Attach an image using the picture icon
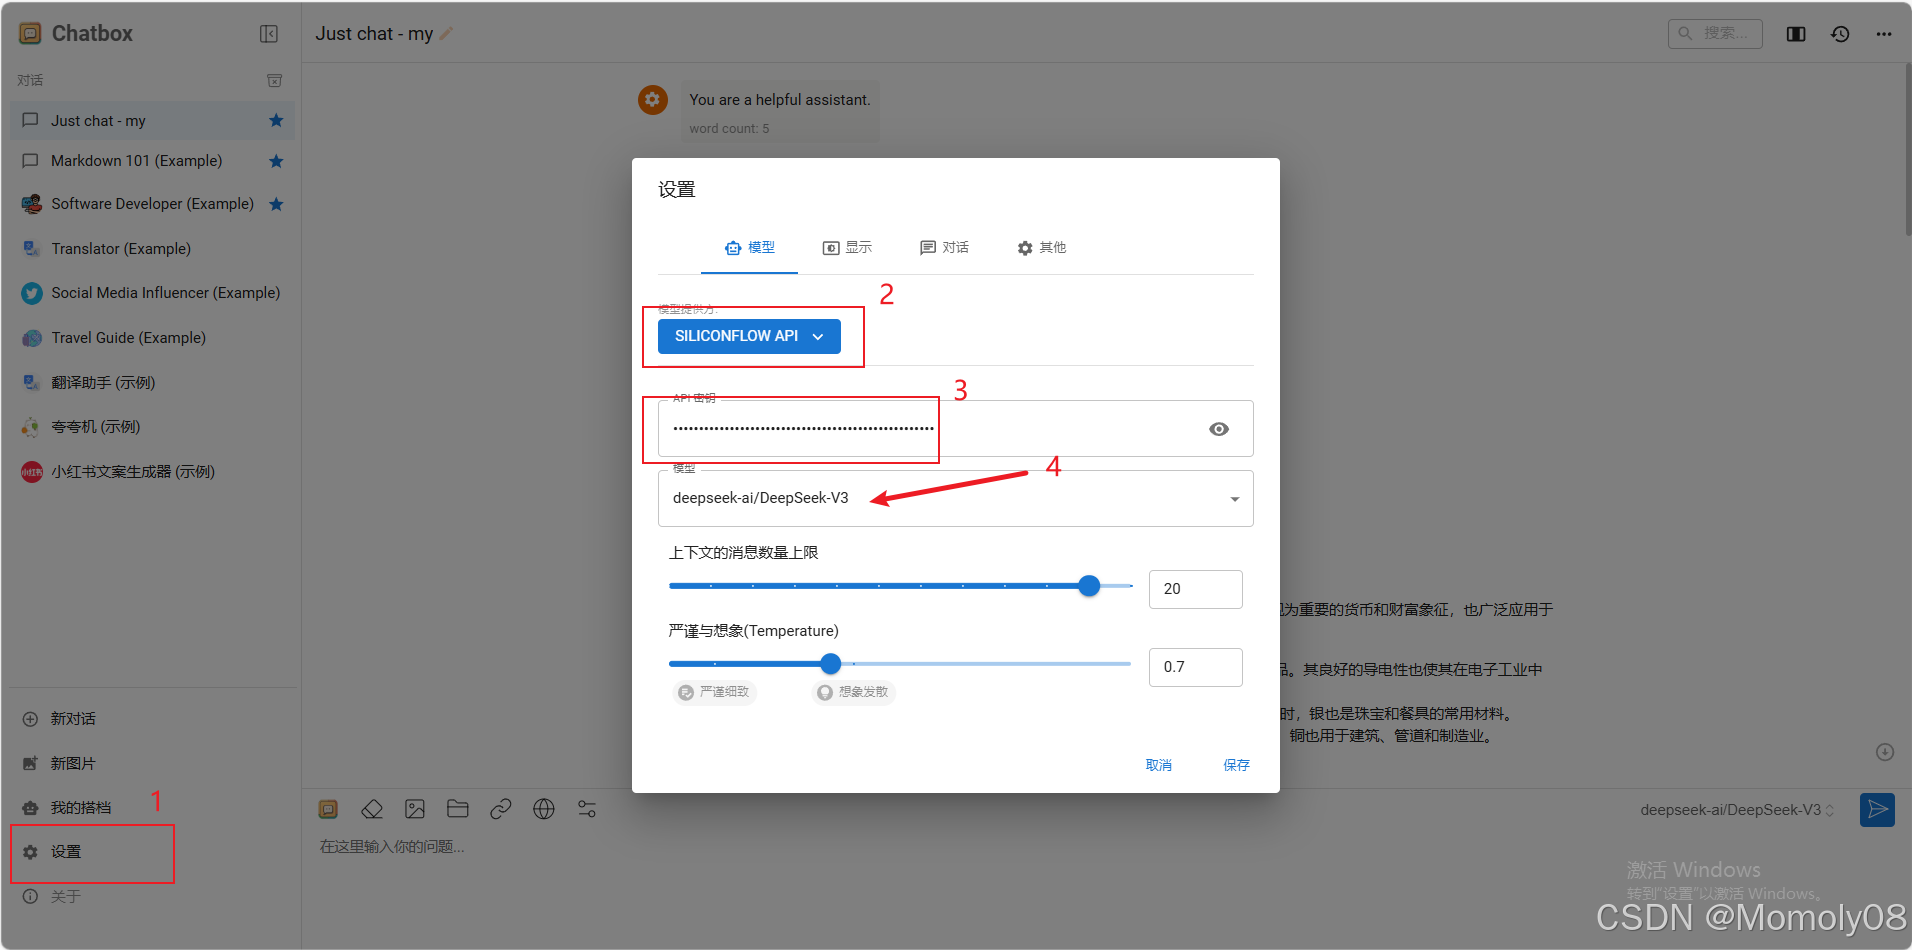This screenshot has width=1912, height=950. [415, 809]
